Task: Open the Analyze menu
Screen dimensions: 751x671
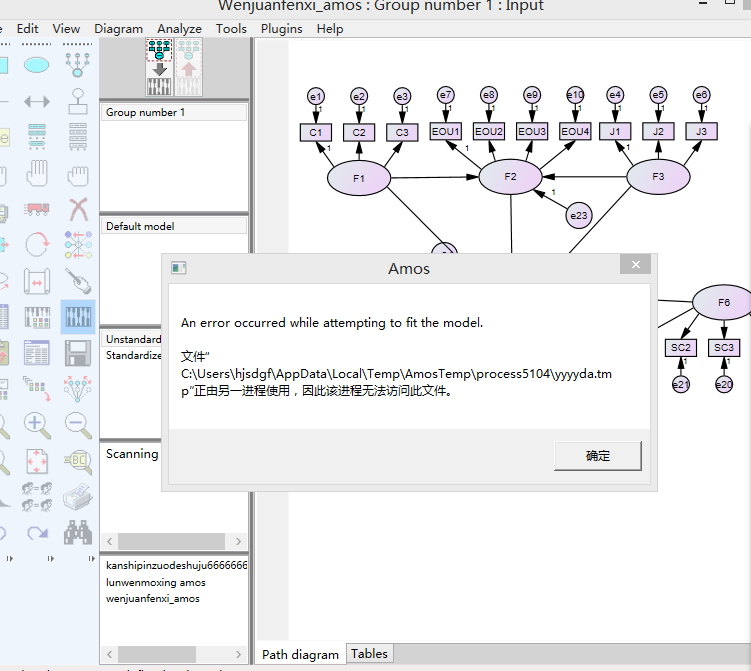Action: point(179,29)
